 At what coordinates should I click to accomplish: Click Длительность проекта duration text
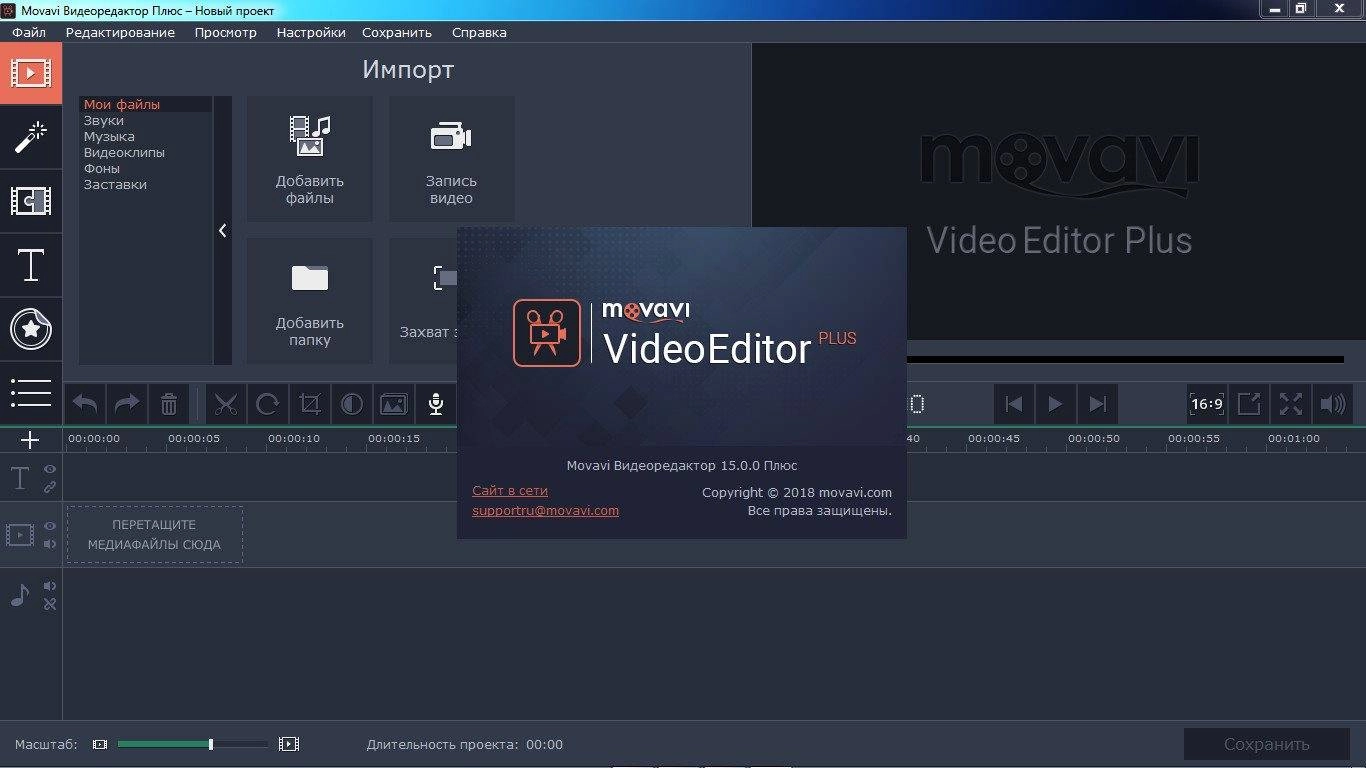click(464, 744)
